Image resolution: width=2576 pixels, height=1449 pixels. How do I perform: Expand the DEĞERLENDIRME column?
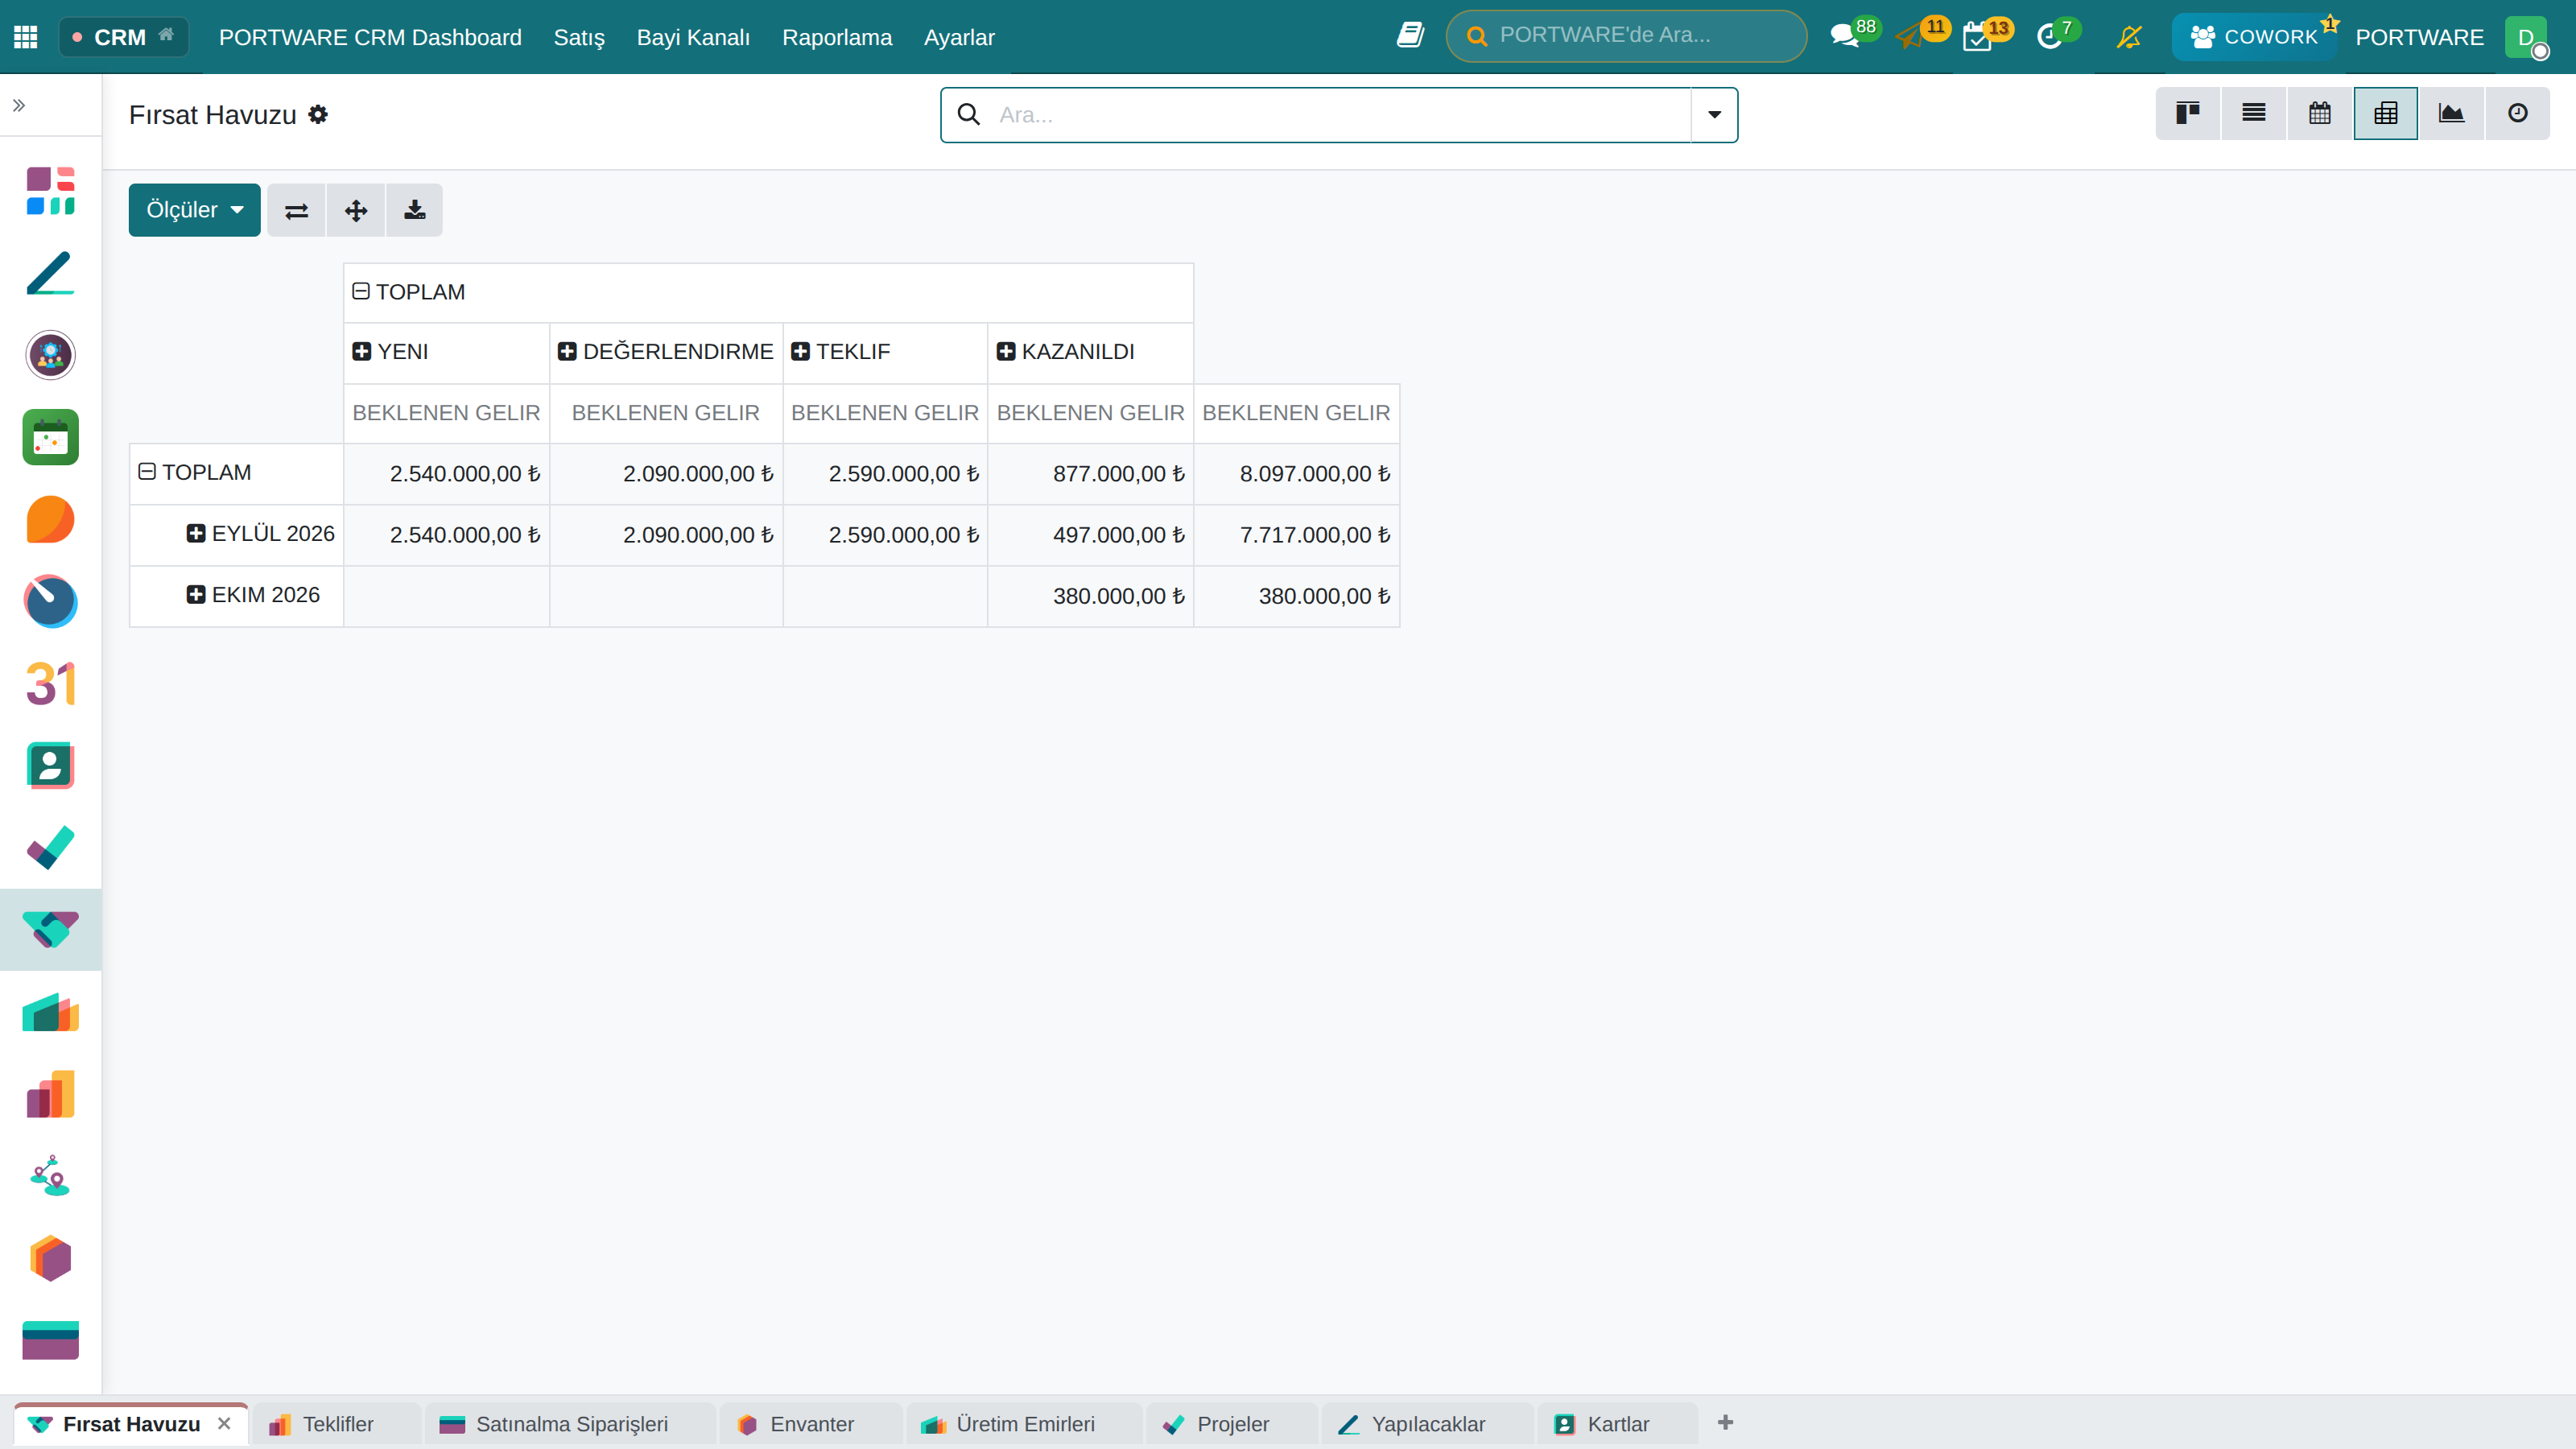click(567, 351)
